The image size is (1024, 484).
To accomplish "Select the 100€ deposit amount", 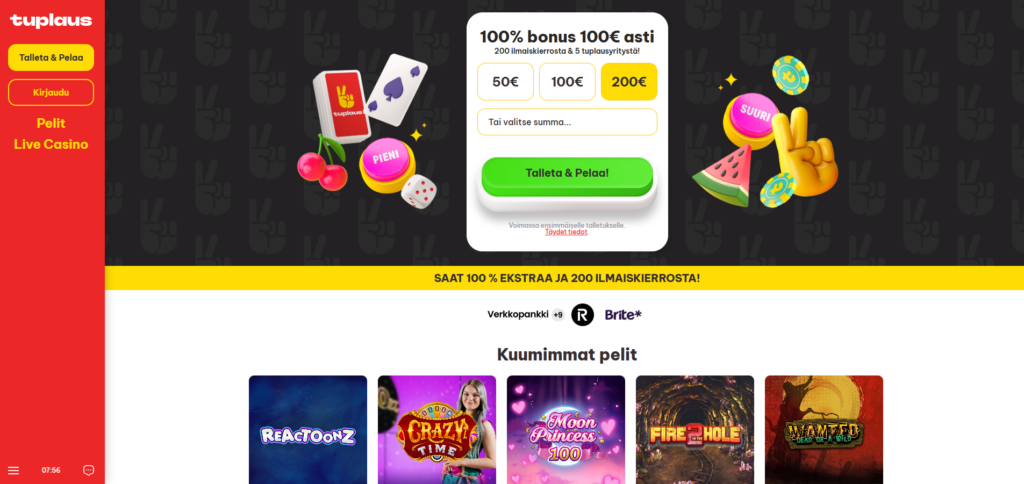I will tap(567, 82).
